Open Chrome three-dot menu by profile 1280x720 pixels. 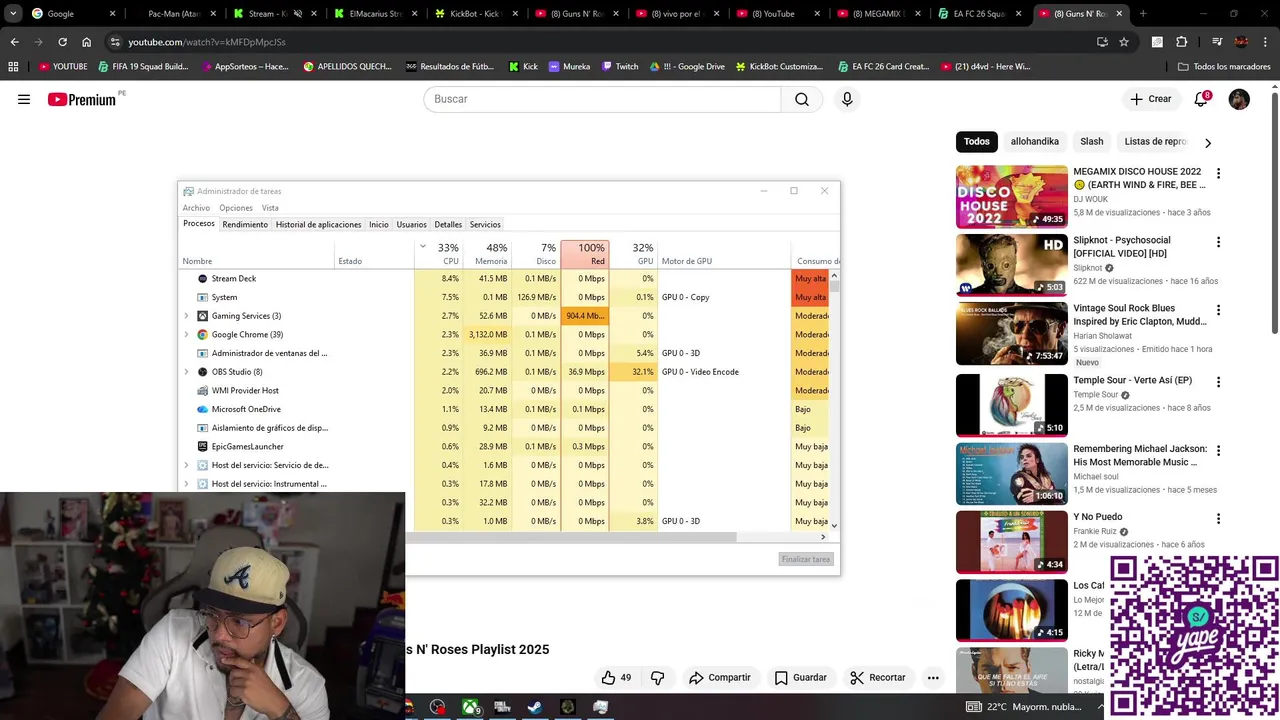coord(1265,42)
